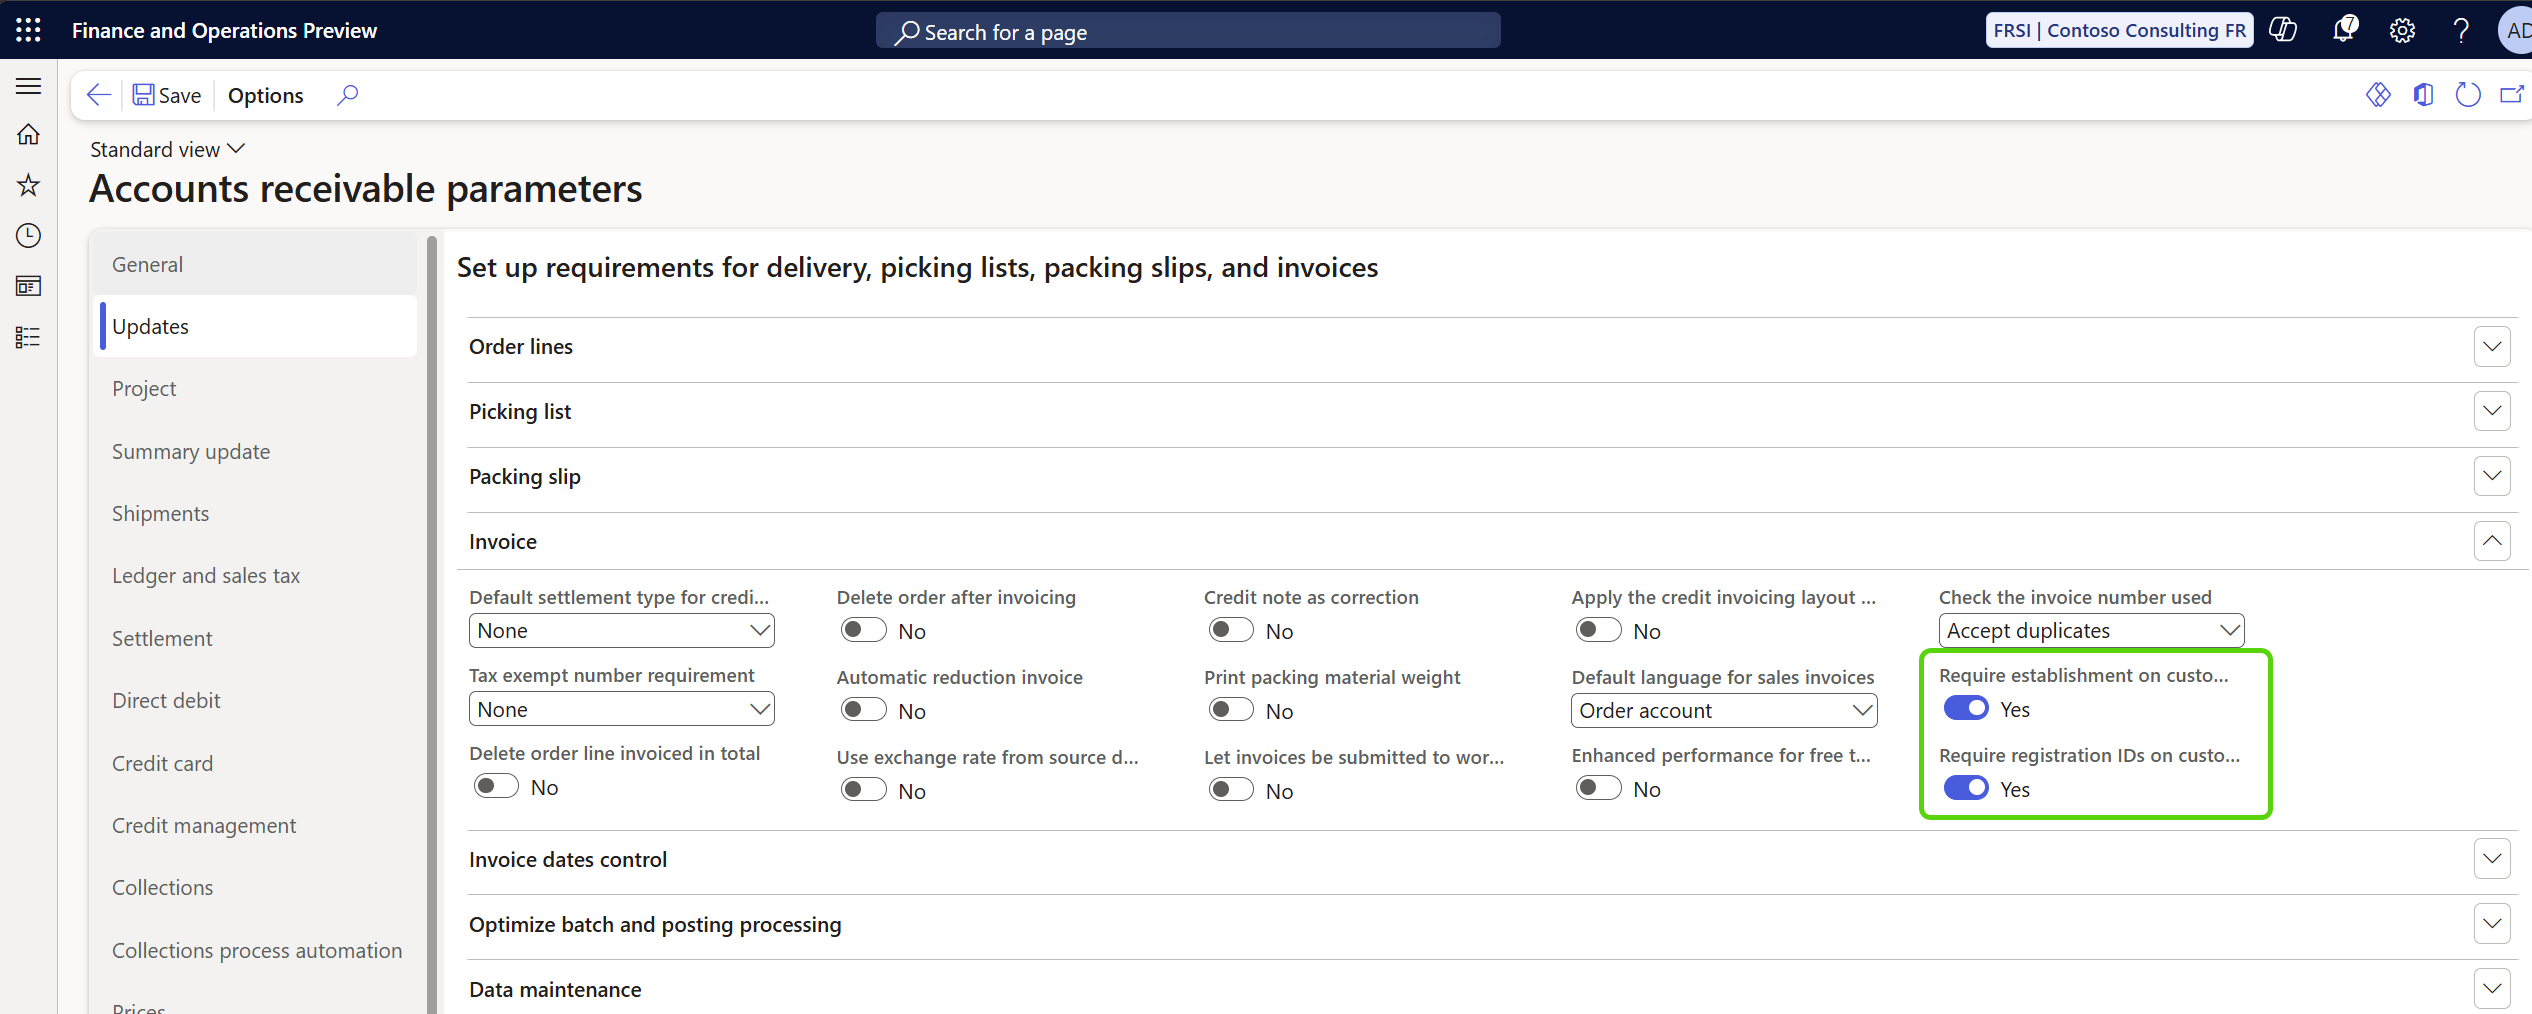Expand Optimize batch and posting processing
Image resolution: width=2532 pixels, height=1014 pixels.
(2492, 924)
